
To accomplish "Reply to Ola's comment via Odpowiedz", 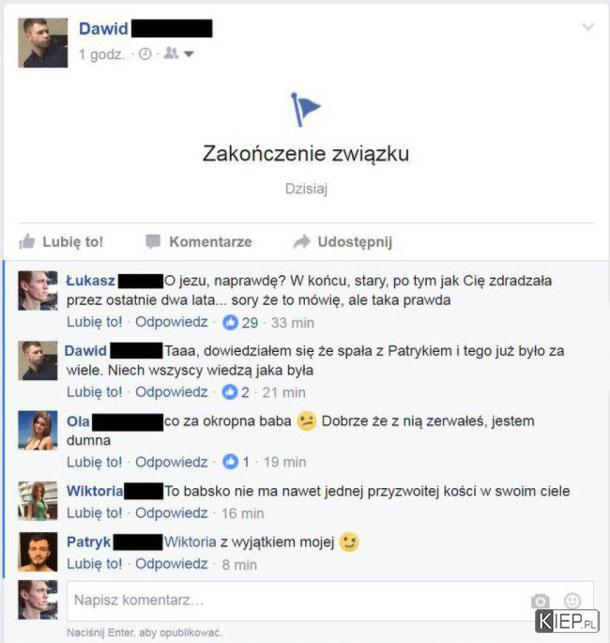I will 171,462.
